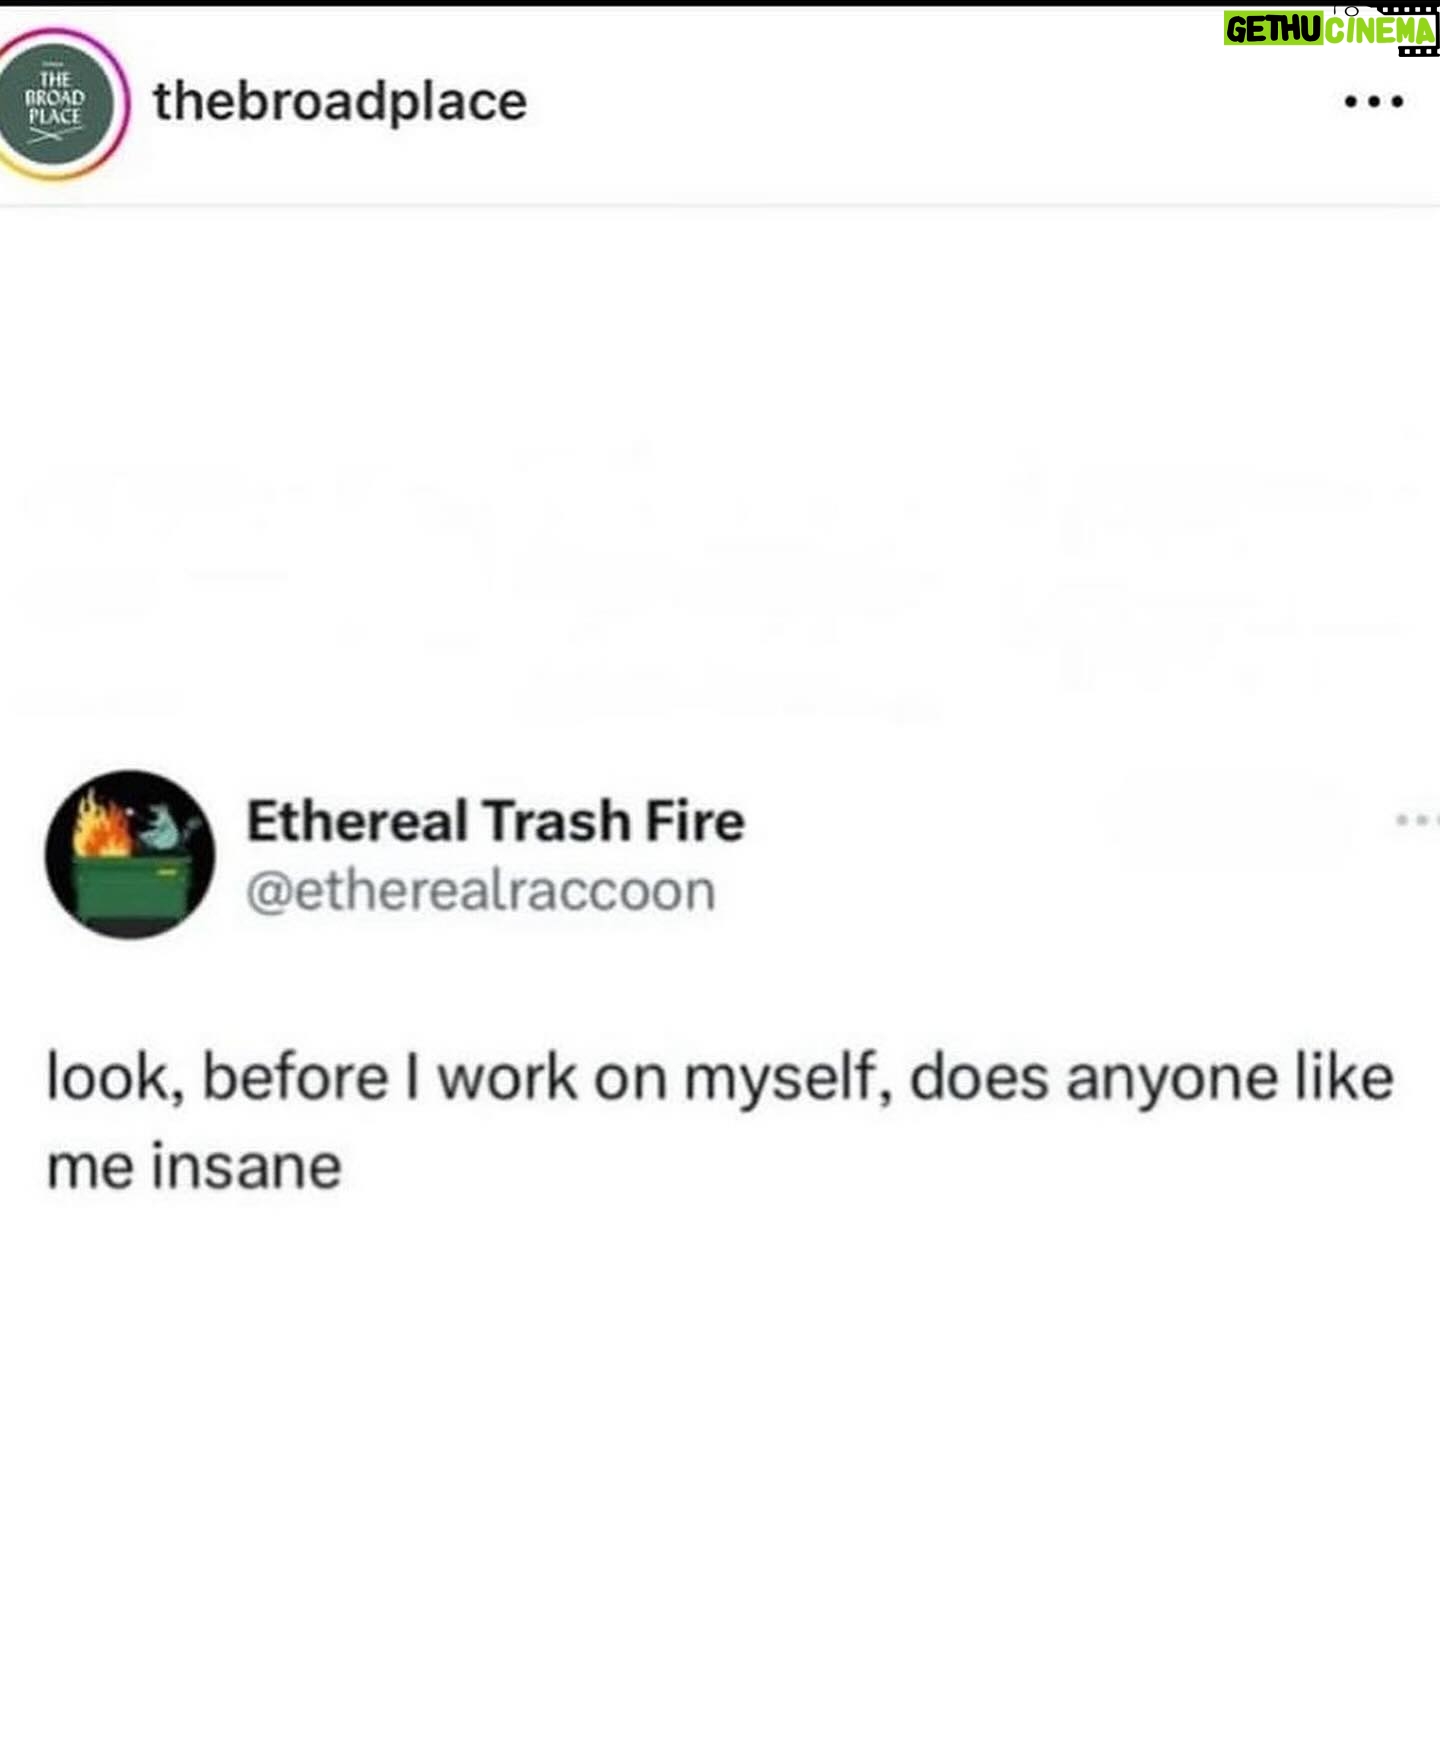Image resolution: width=1440 pixels, height=1752 pixels.
Task: Open the dumpster fire avatar of the tweet
Action: 130,854
